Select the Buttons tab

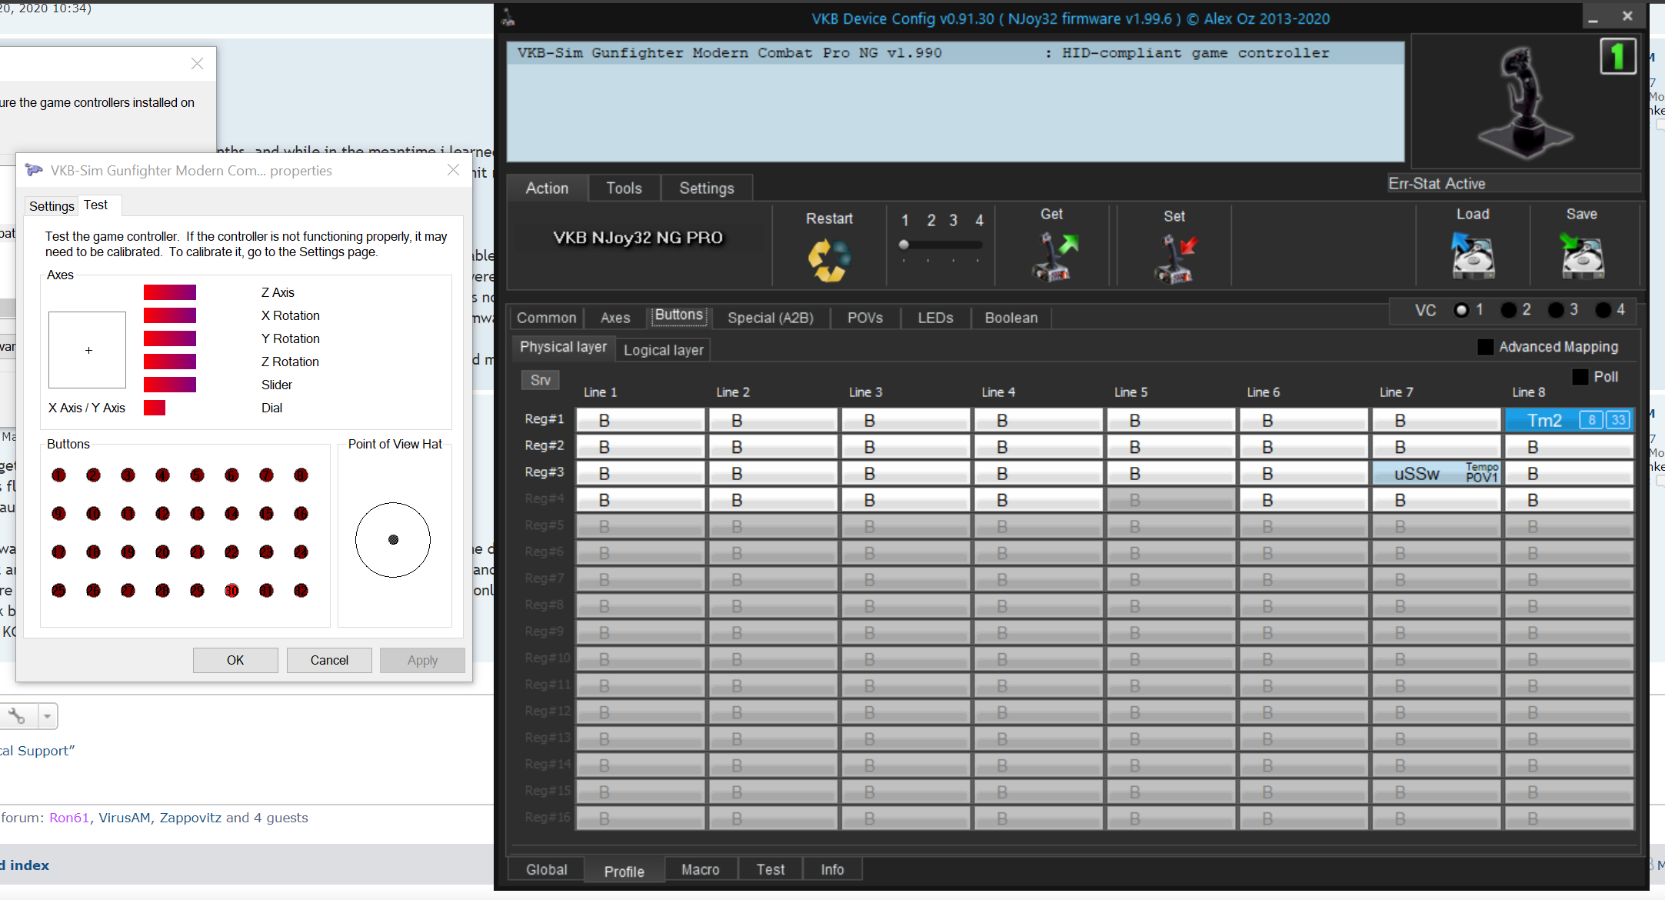(x=679, y=315)
